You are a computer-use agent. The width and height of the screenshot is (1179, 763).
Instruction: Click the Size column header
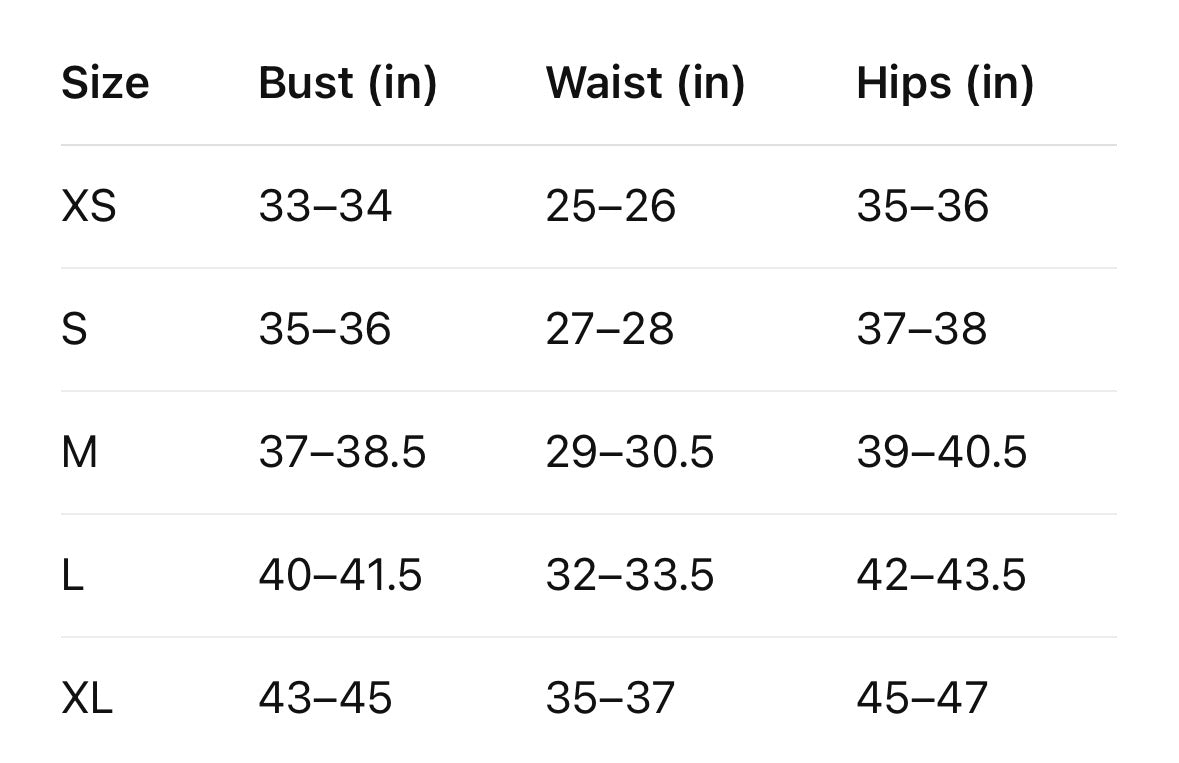105,83
